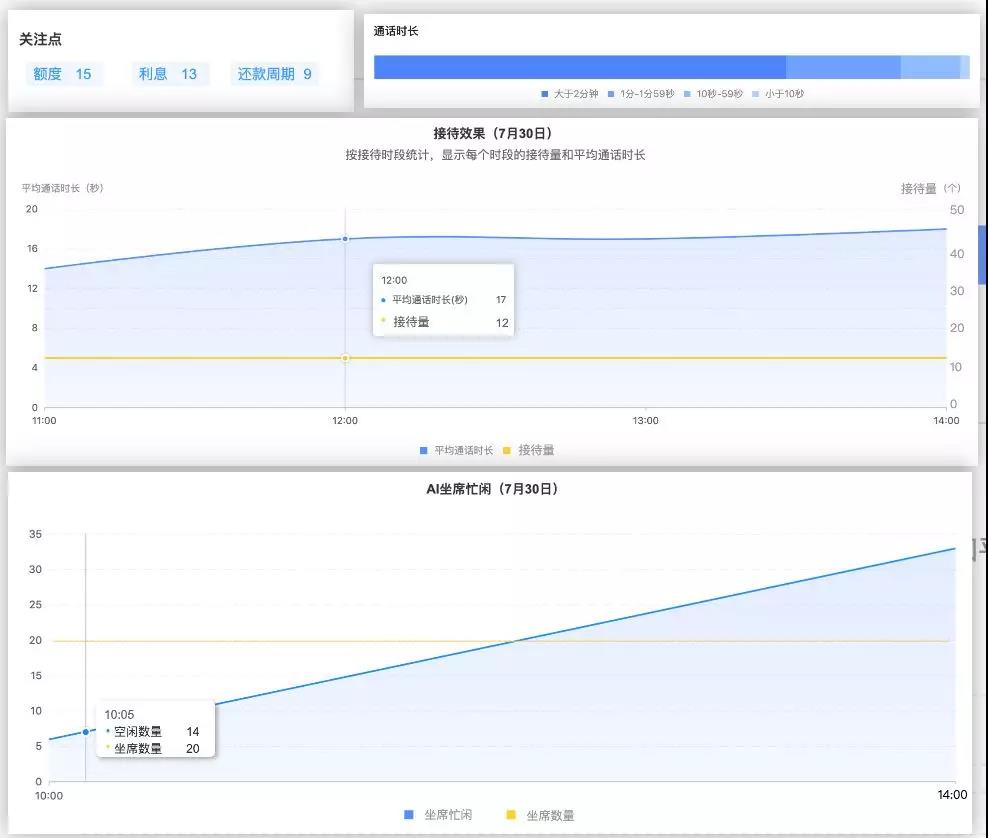The image size is (988, 838).
Task: Click the 35 tick on the AI坐席忙闲 y-axis
Action: (35, 534)
